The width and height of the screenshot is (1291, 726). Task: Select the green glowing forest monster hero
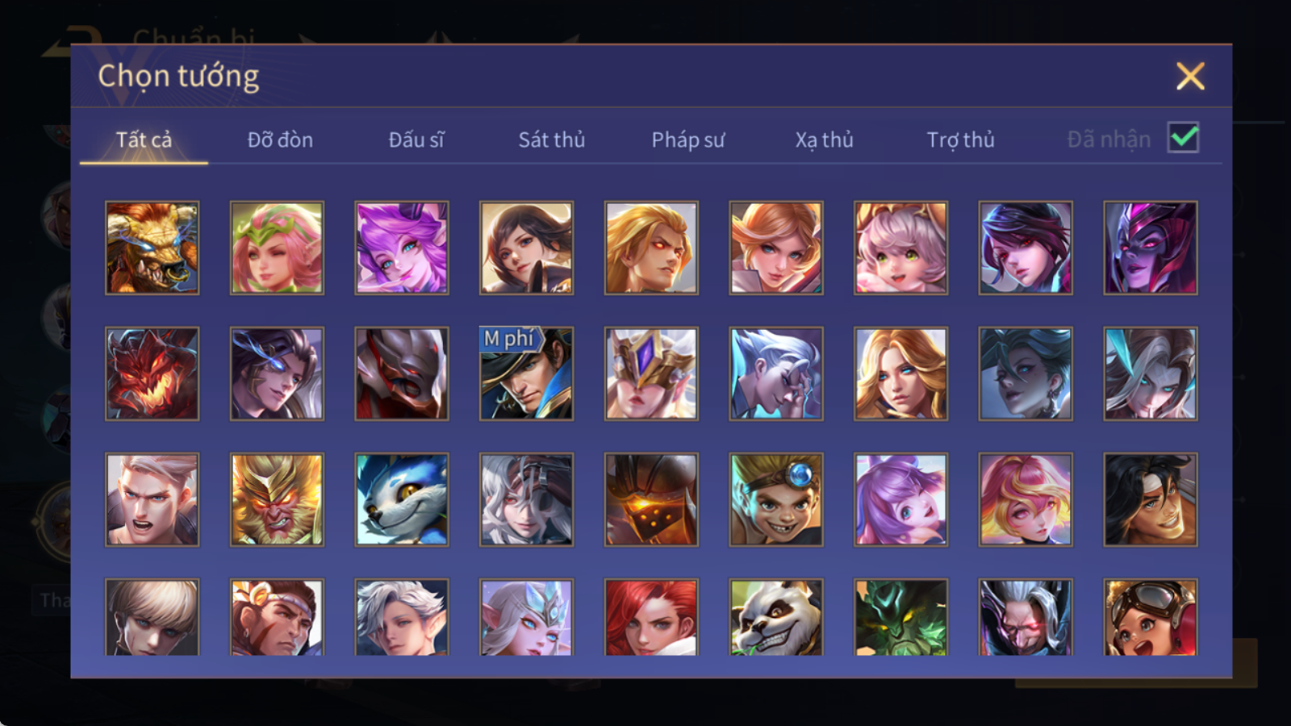pyautogui.click(x=901, y=617)
